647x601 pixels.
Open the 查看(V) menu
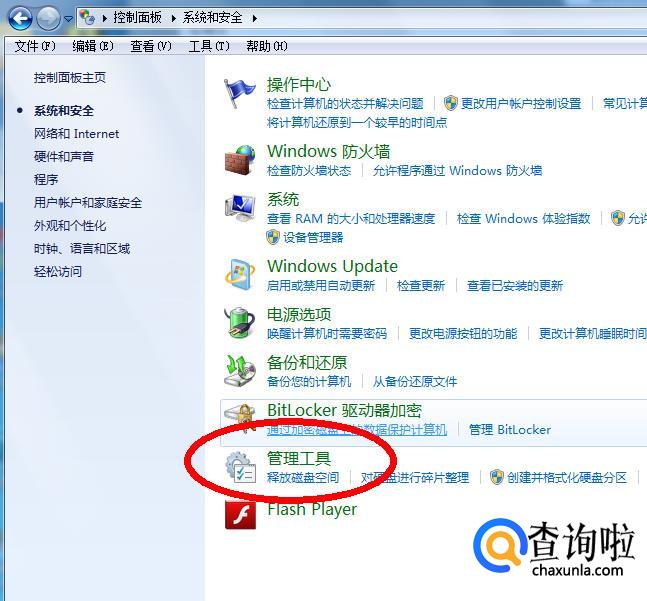coord(151,46)
